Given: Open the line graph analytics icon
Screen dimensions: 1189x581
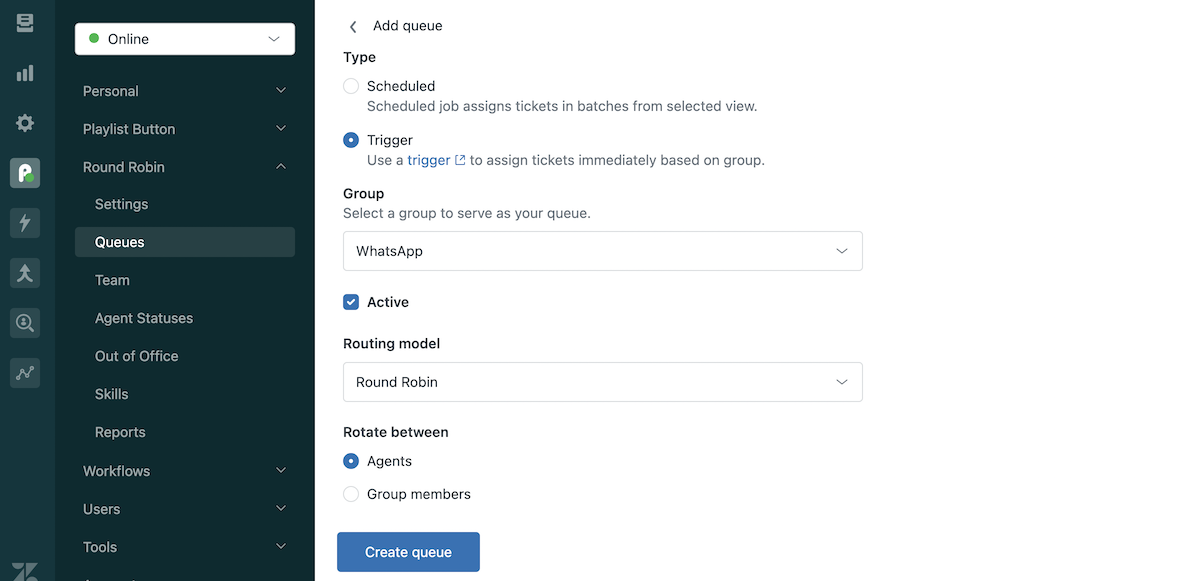Looking at the screenshot, I should [24, 373].
